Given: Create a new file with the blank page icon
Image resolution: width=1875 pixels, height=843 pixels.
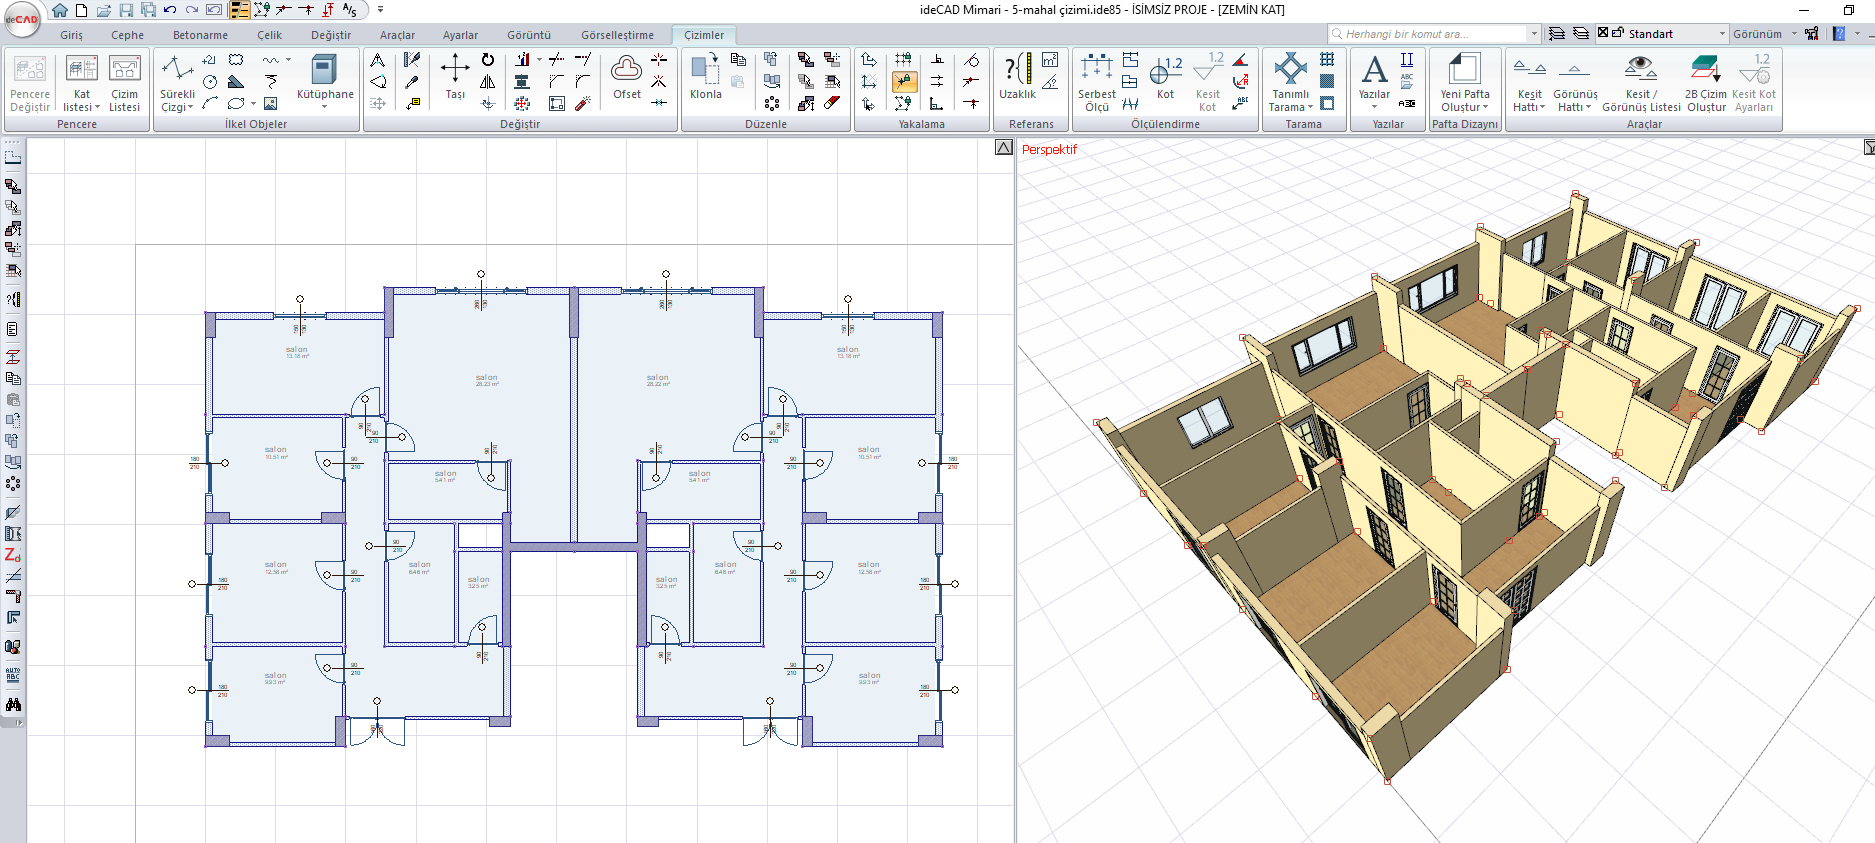Looking at the screenshot, I should click(81, 10).
